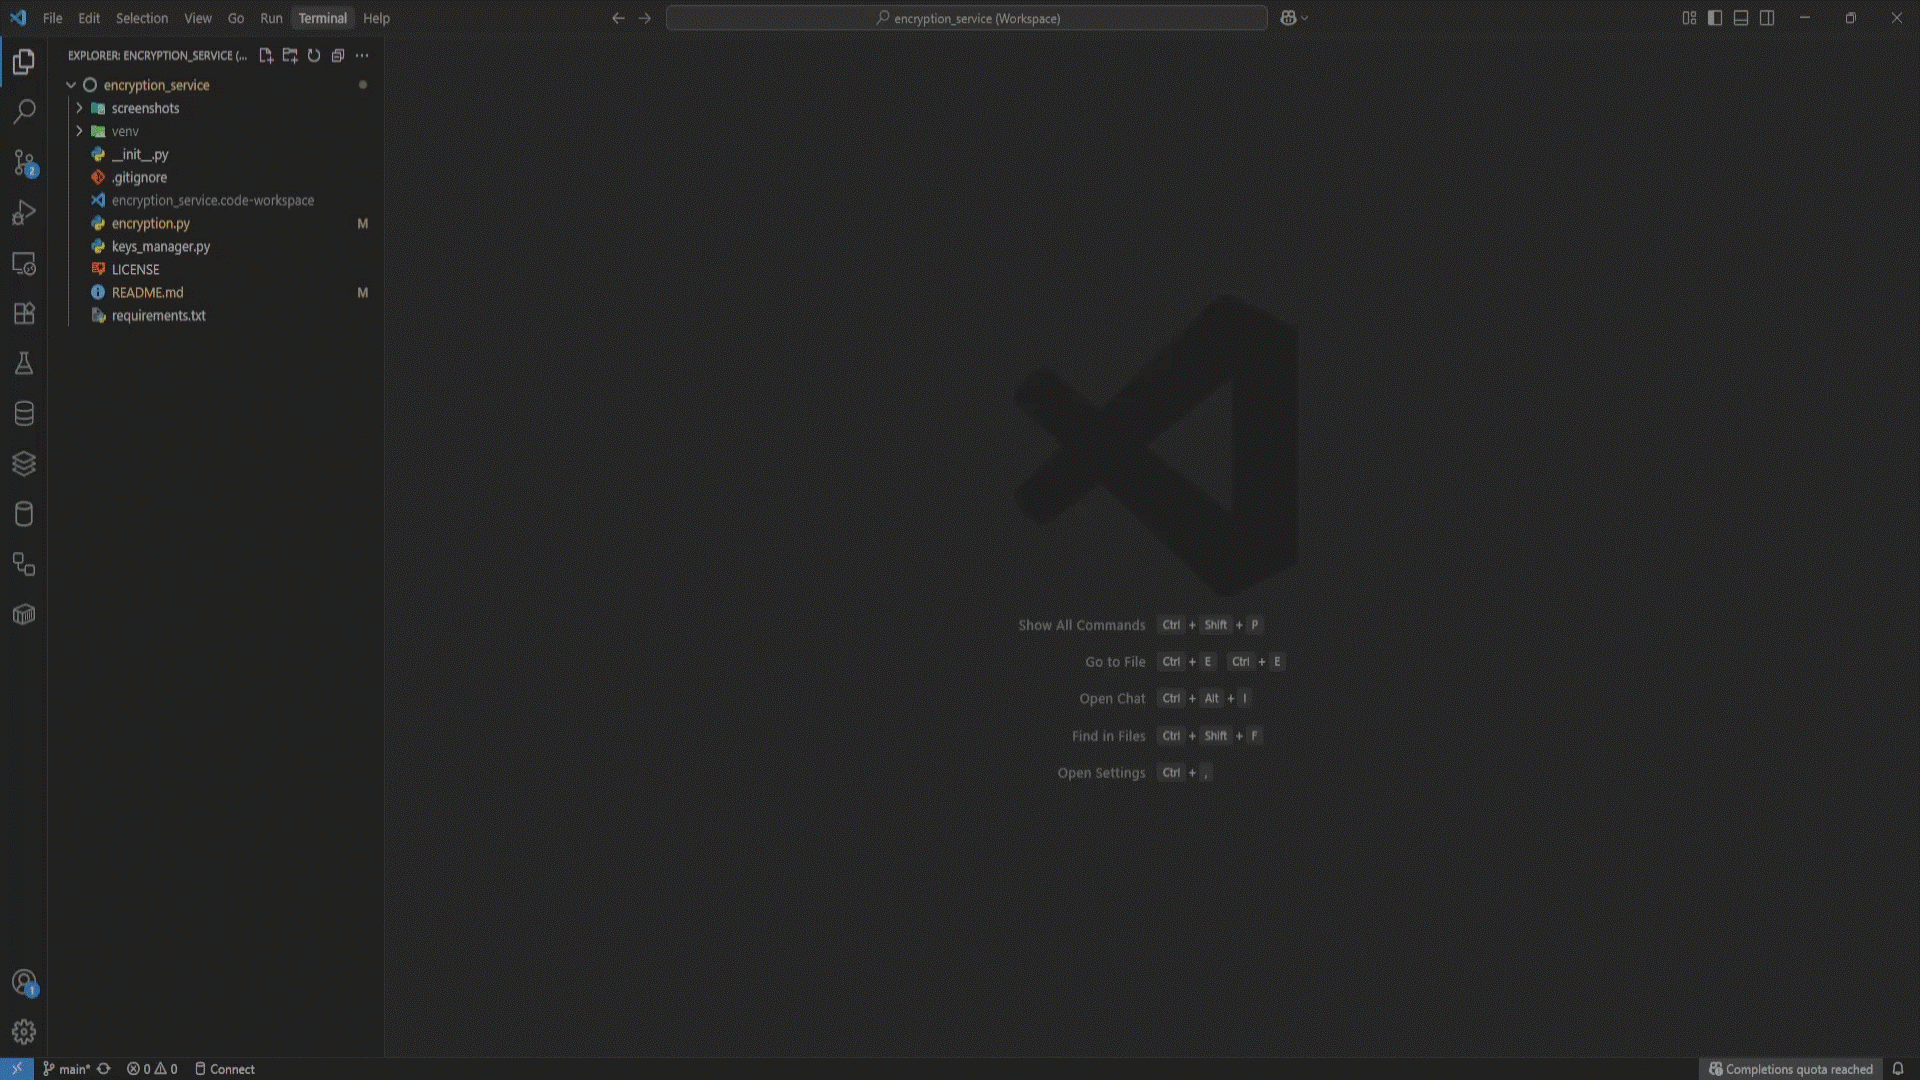
Task: Open the Go menu
Action: point(236,18)
